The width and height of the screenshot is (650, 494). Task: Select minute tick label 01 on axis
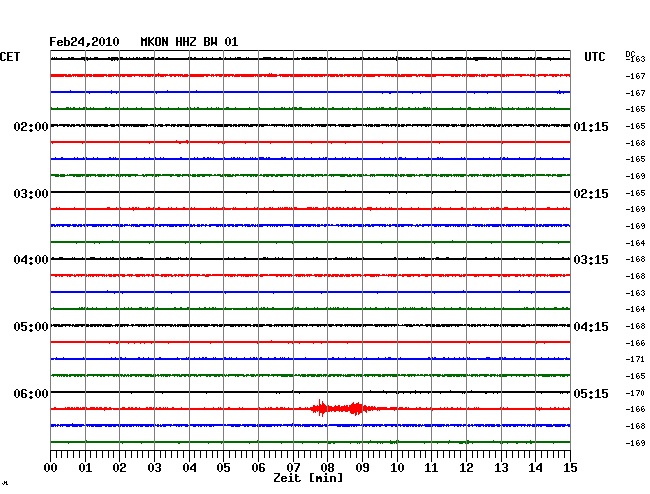click(85, 467)
